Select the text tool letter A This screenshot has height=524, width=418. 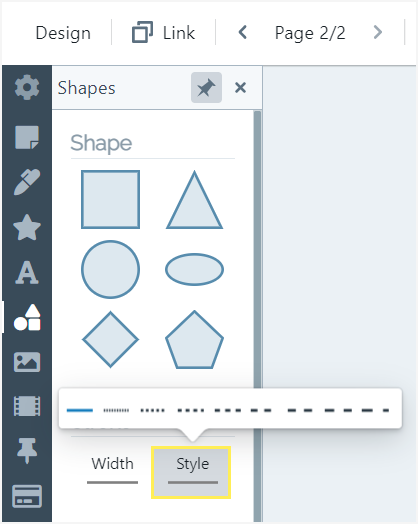point(27,272)
